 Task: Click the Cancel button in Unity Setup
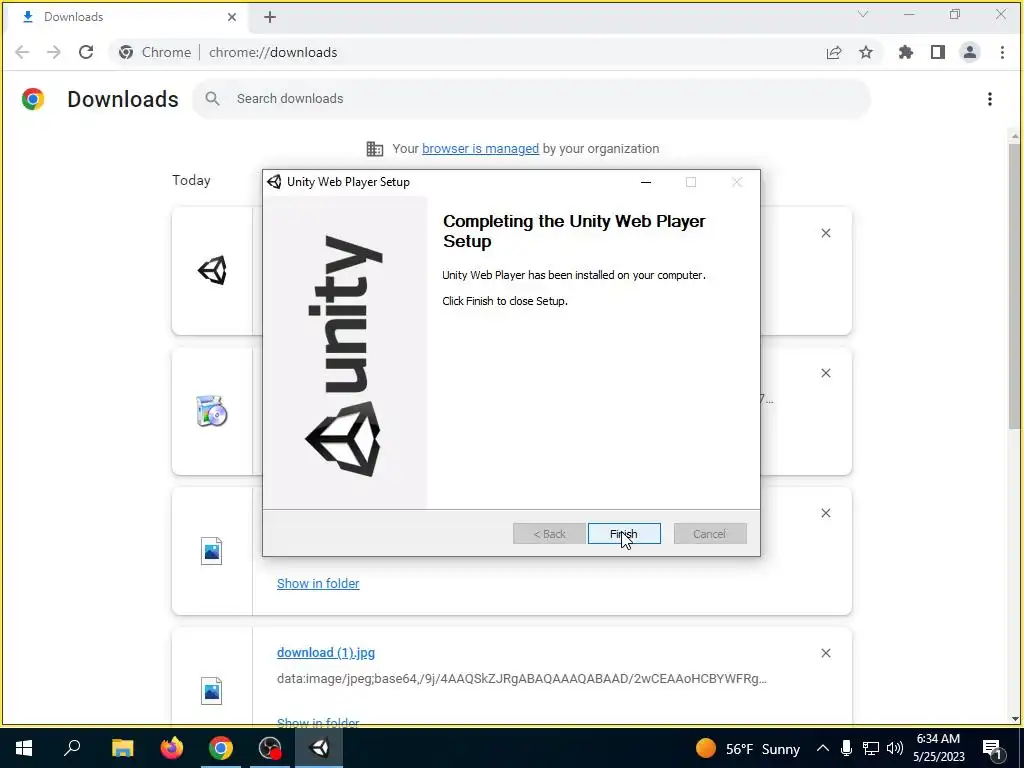click(x=710, y=534)
